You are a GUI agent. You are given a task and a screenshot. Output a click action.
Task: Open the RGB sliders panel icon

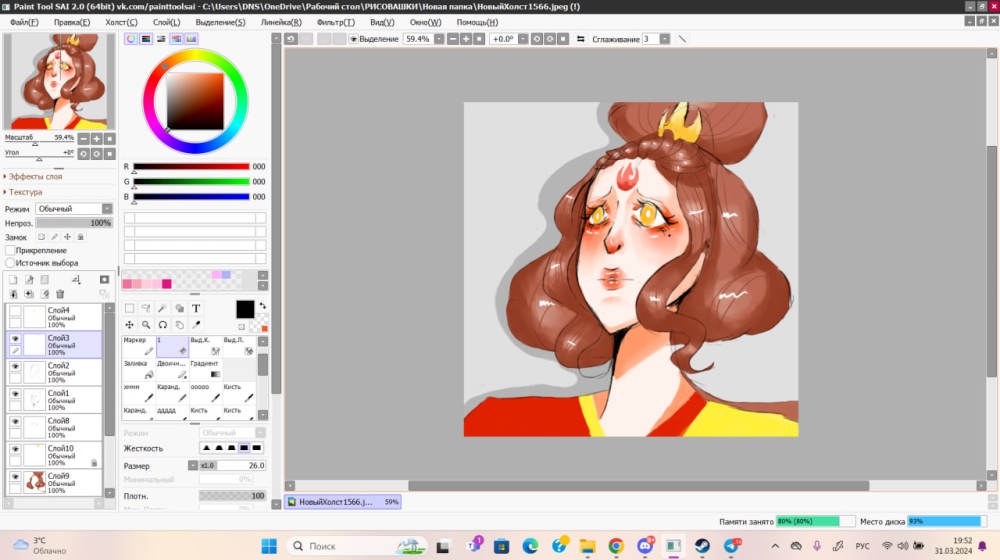[146, 39]
